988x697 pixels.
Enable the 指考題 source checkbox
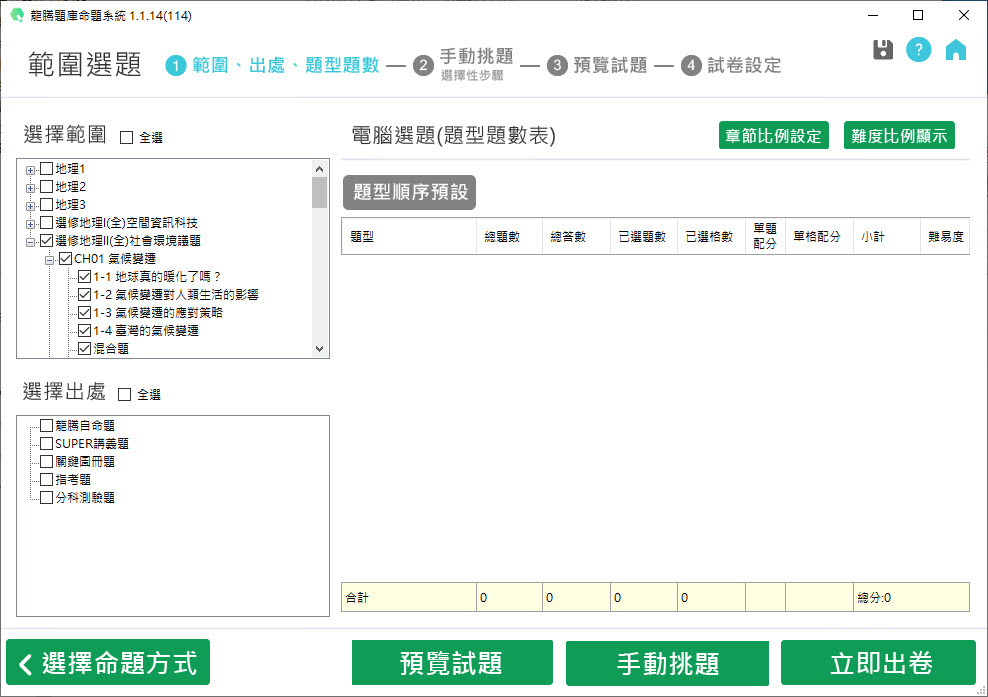click(x=46, y=480)
